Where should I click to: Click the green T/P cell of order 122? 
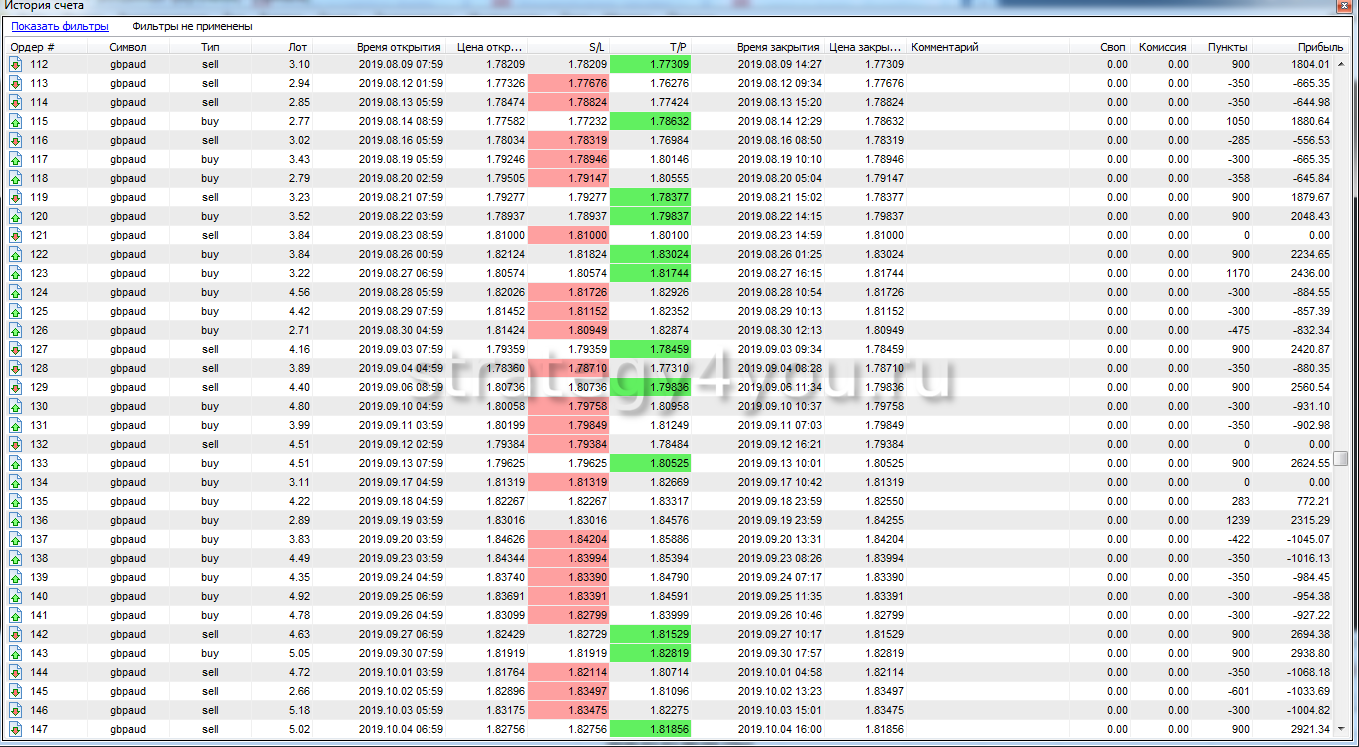click(650, 254)
